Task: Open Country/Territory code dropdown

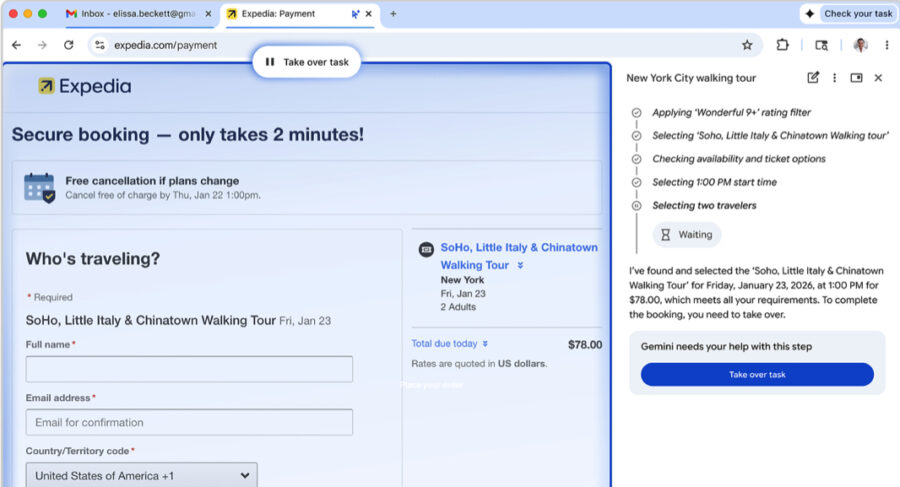Action: [x=141, y=475]
